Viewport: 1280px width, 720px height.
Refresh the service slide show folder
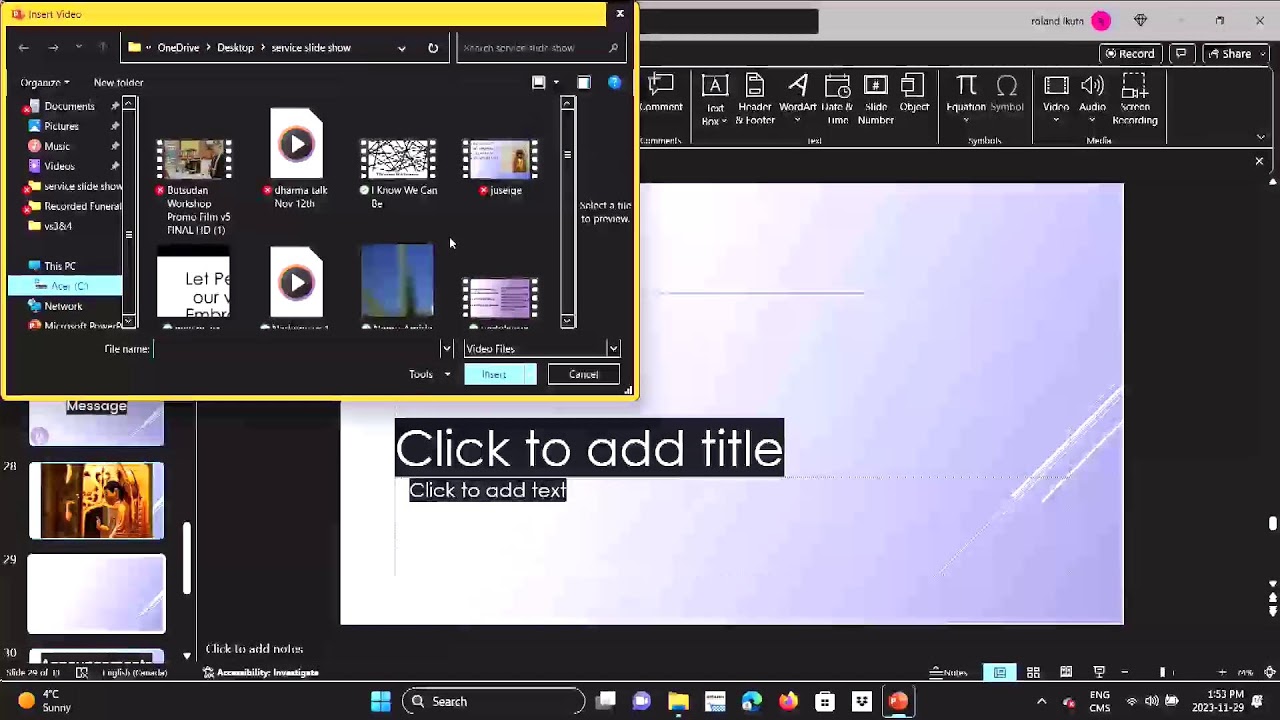[x=433, y=47]
